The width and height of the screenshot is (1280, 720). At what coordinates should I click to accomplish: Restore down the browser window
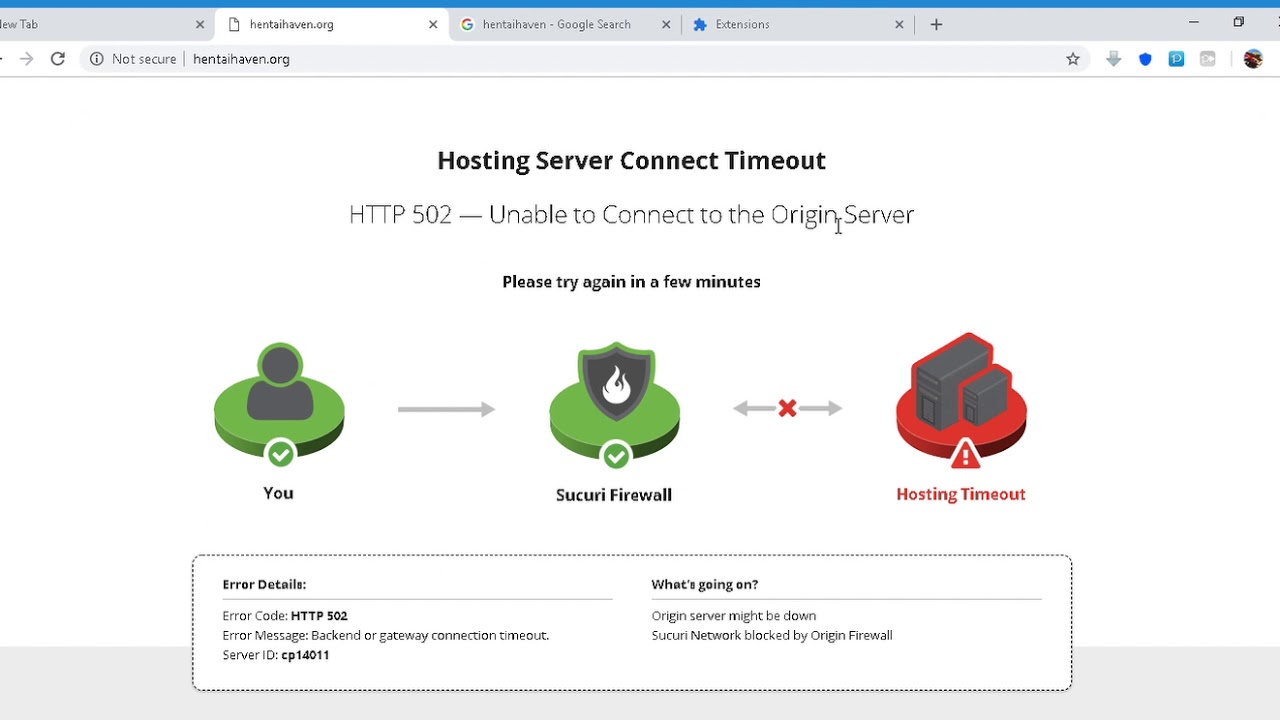click(x=1238, y=22)
